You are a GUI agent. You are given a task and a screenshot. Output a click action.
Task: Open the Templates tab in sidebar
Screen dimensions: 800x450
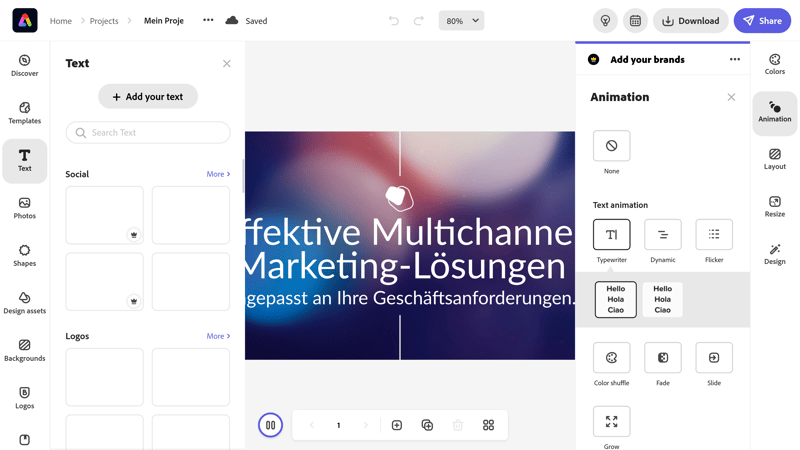[24, 113]
